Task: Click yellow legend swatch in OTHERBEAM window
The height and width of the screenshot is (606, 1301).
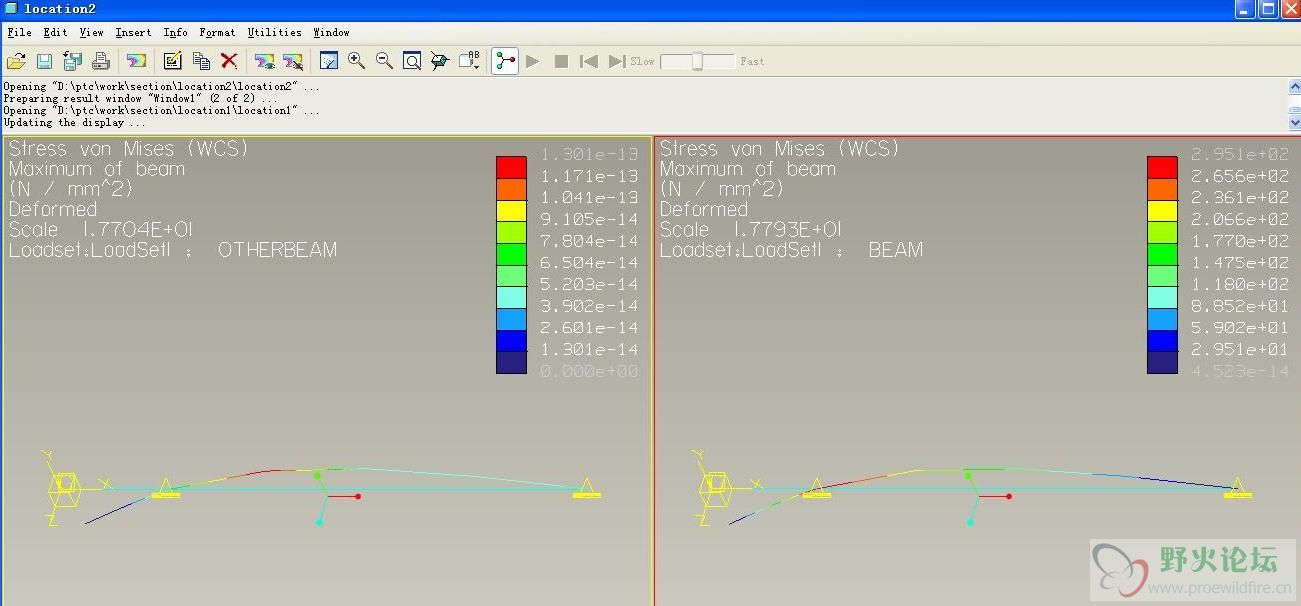Action: pyautogui.click(x=511, y=210)
